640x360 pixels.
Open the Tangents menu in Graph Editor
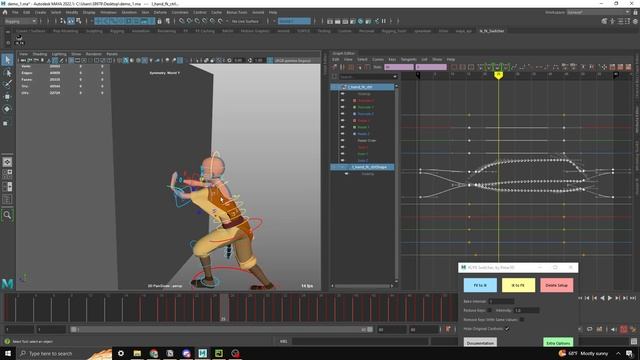[409, 60]
